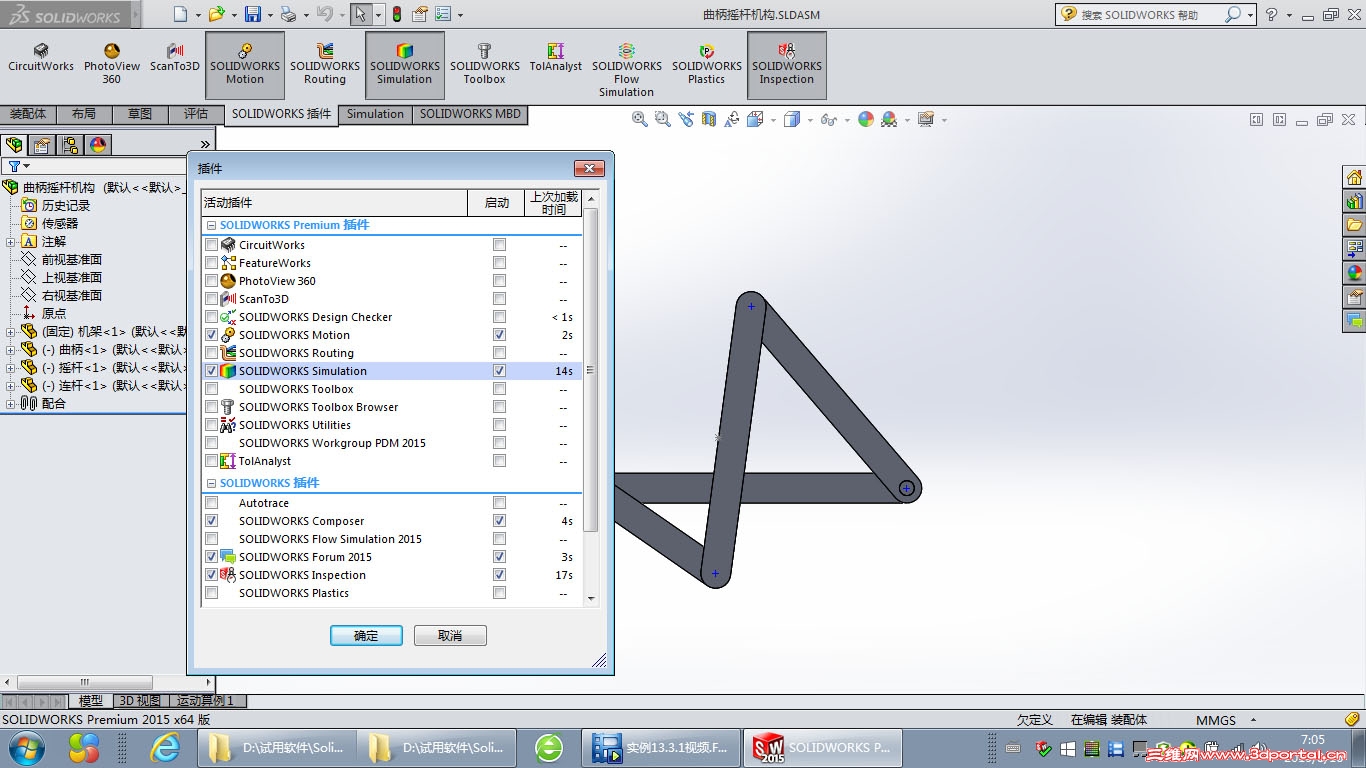Screen dimensions: 1366x768
Task: Expand the (固定) 机架<1> tree node
Action: coord(10,332)
